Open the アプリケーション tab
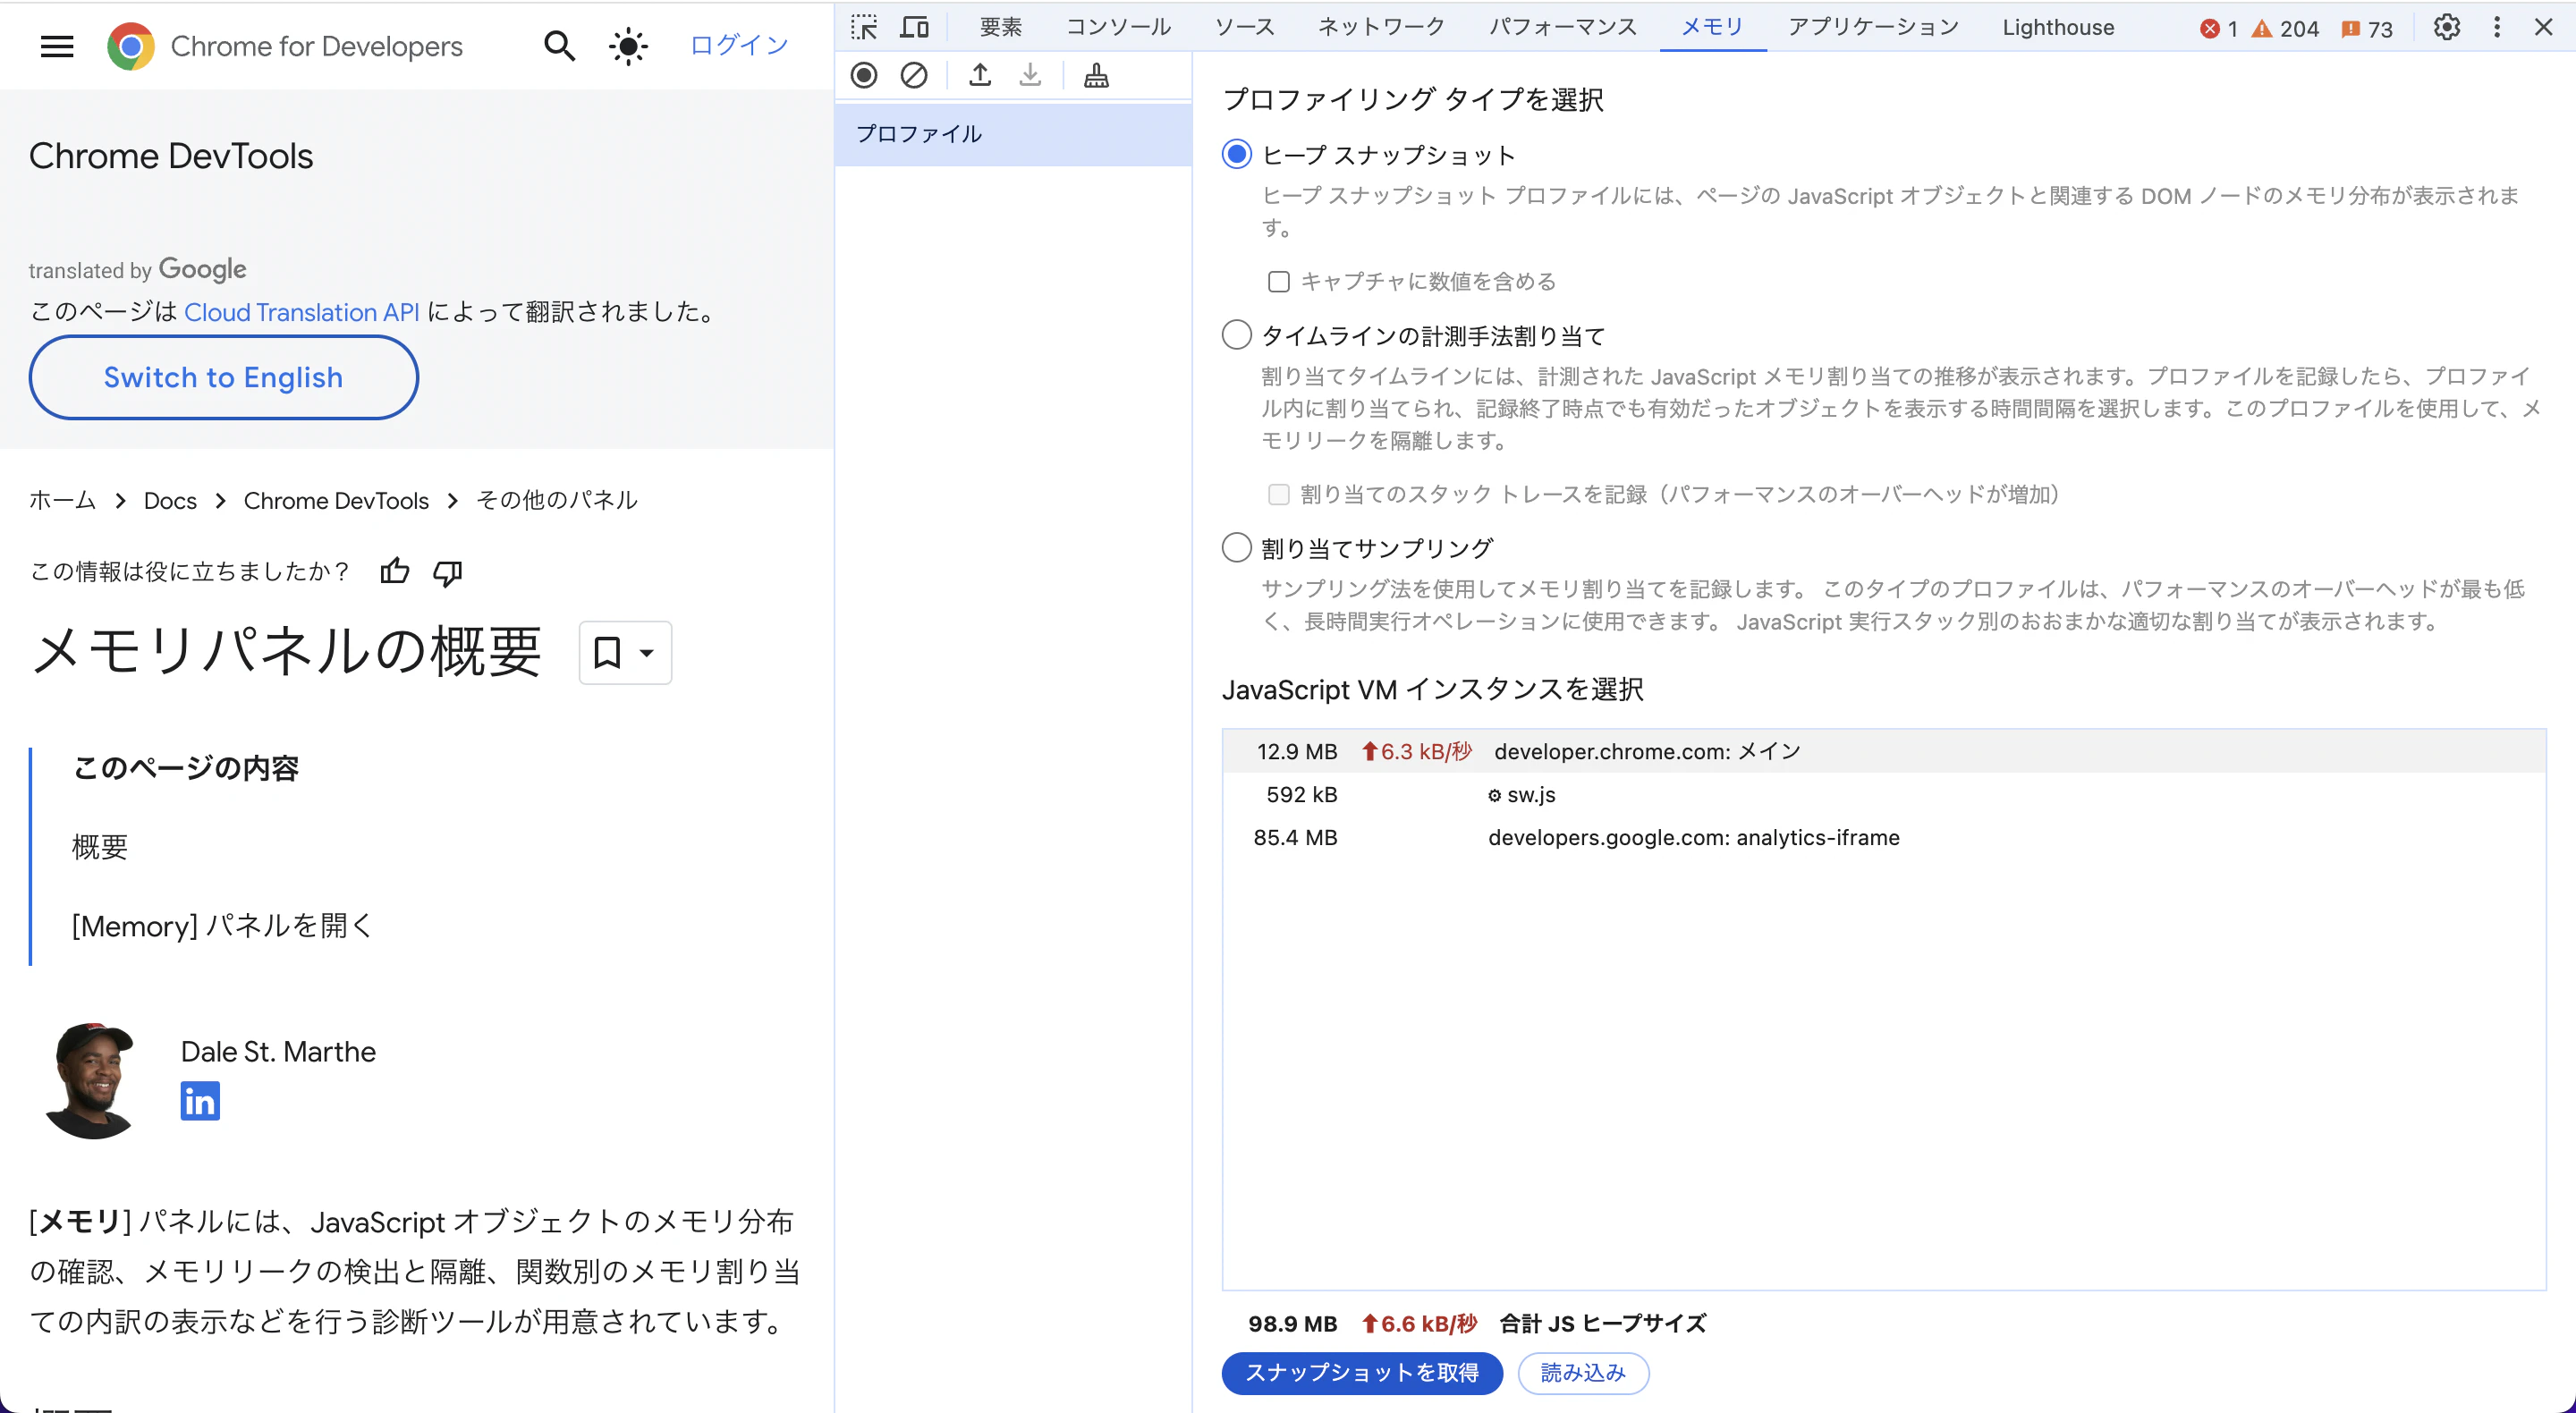The width and height of the screenshot is (2576, 1413). 1873,27
